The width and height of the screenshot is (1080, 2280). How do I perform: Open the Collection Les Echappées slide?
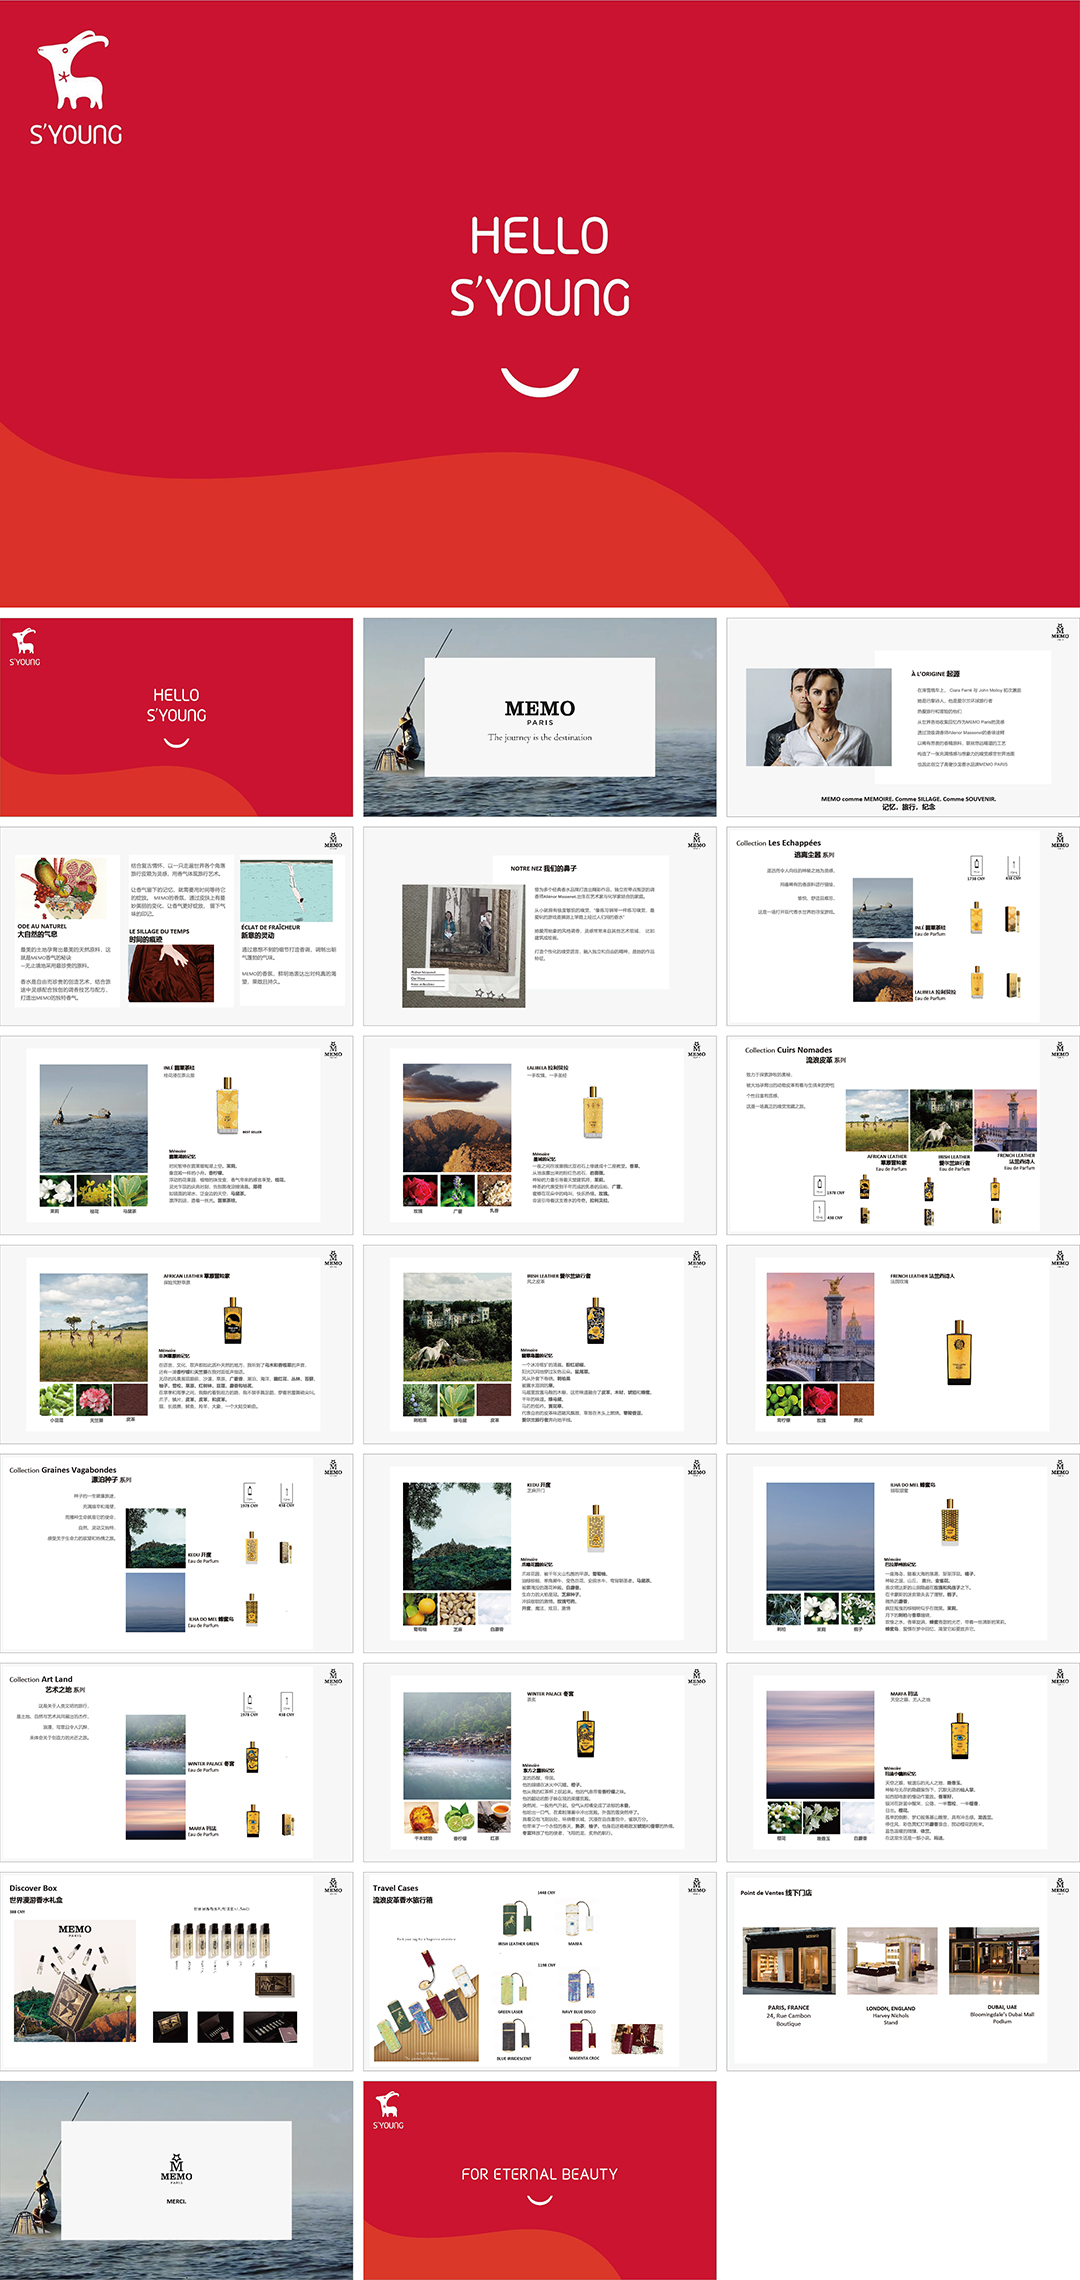[x=903, y=926]
